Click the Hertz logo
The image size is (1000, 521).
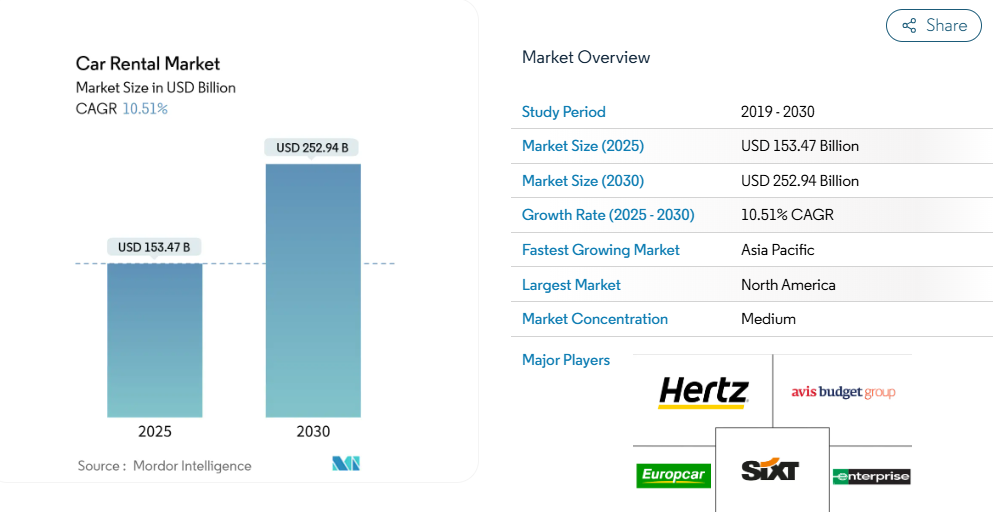[703, 392]
